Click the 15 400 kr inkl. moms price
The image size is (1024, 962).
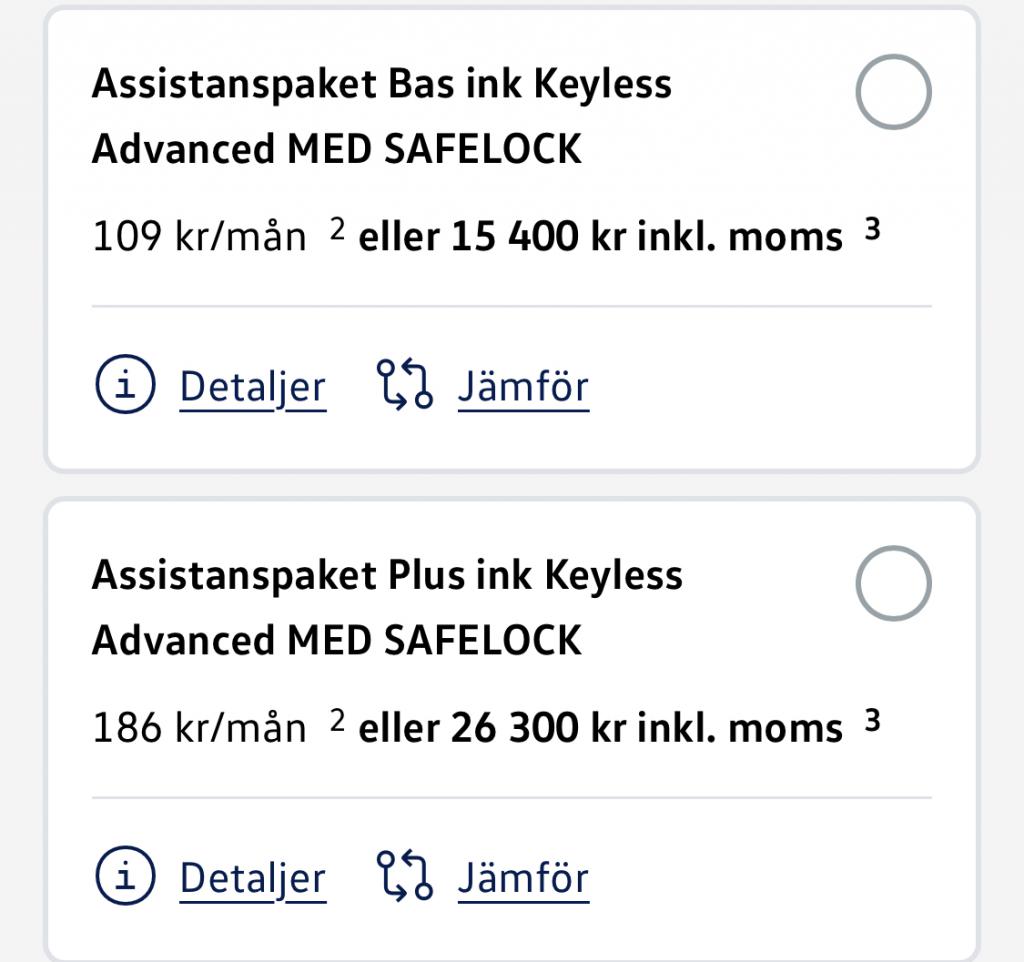point(647,236)
